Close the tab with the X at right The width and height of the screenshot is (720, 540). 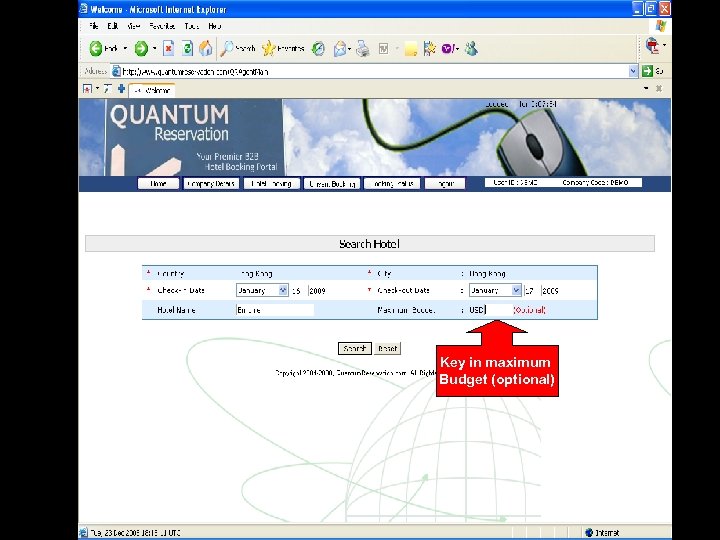(659, 88)
